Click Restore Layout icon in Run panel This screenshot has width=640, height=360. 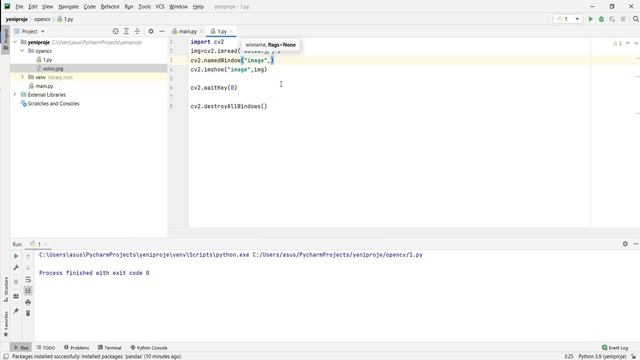pyautogui.click(x=16, y=296)
